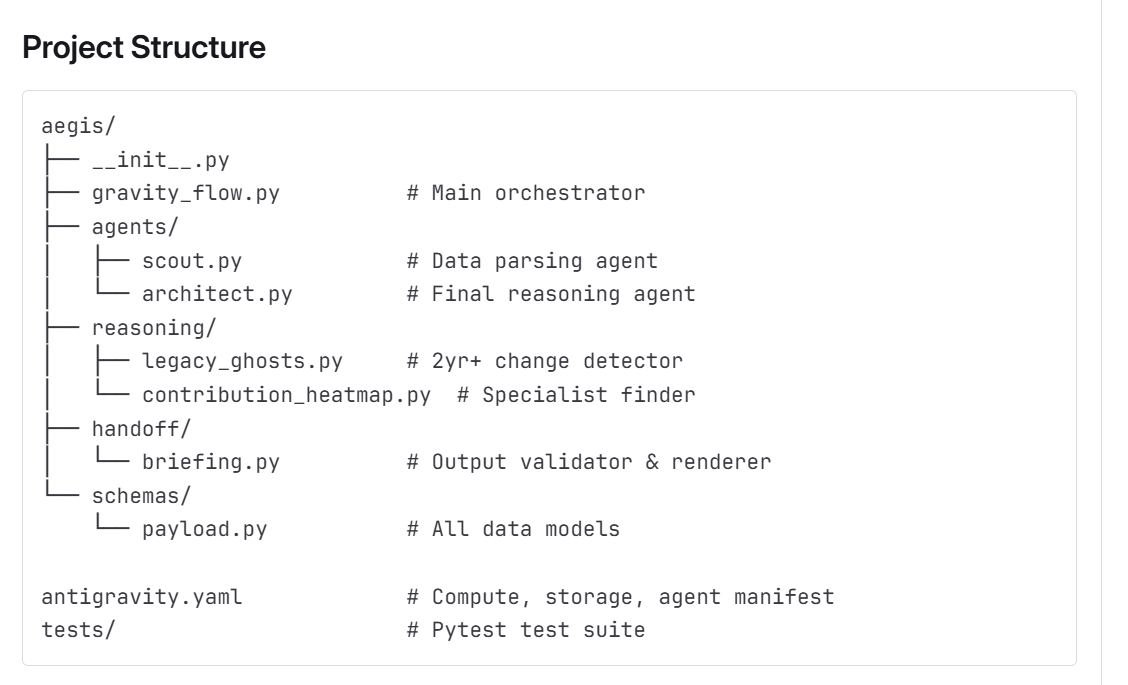Select the __init__.py file entry
1128x685 pixels.
[160, 159]
